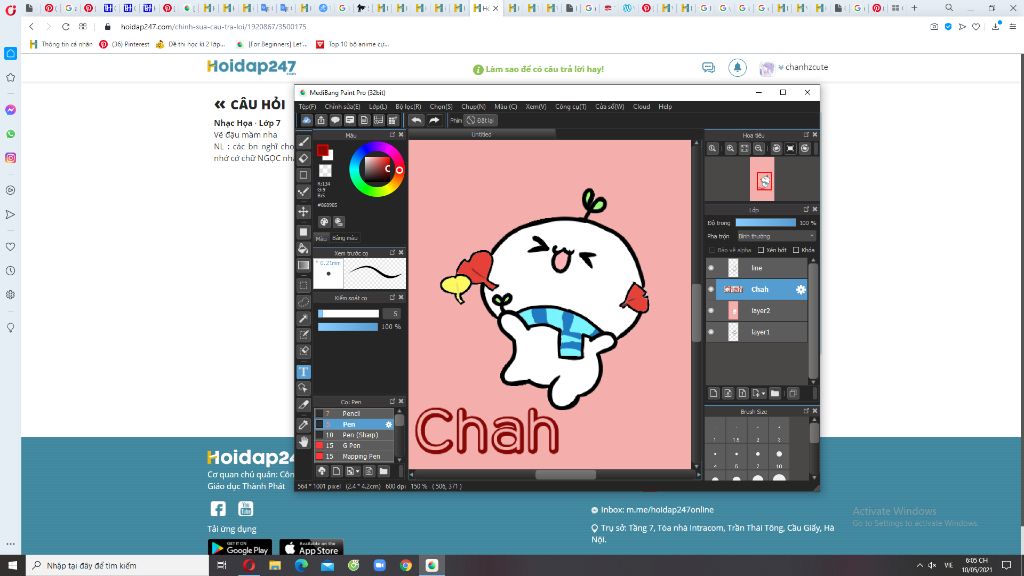This screenshot has height=576, width=1024.
Task: Click the add brush cloud icon below brush list
Action: (322, 471)
